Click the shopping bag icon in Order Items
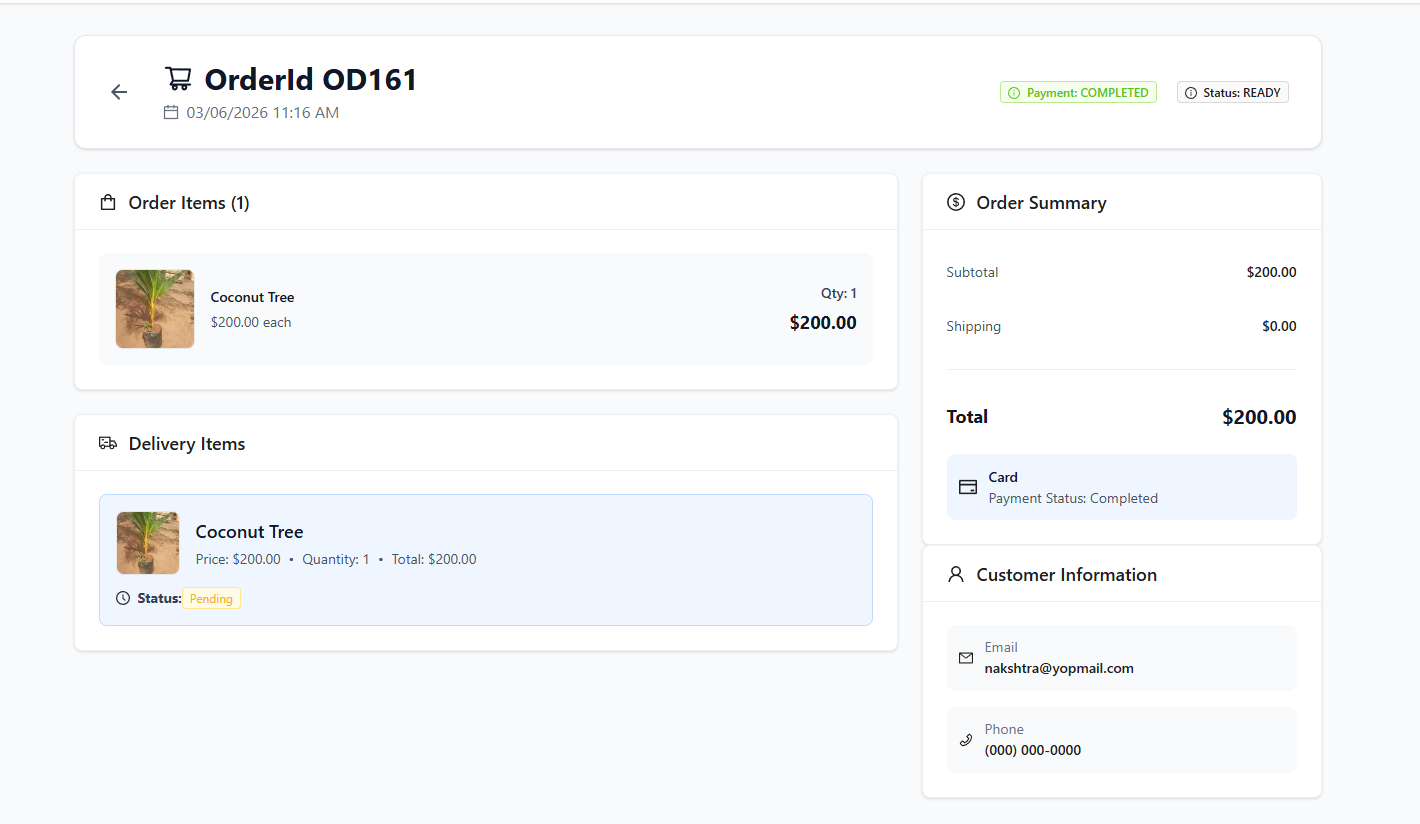The width and height of the screenshot is (1420, 824). pyautogui.click(x=108, y=203)
